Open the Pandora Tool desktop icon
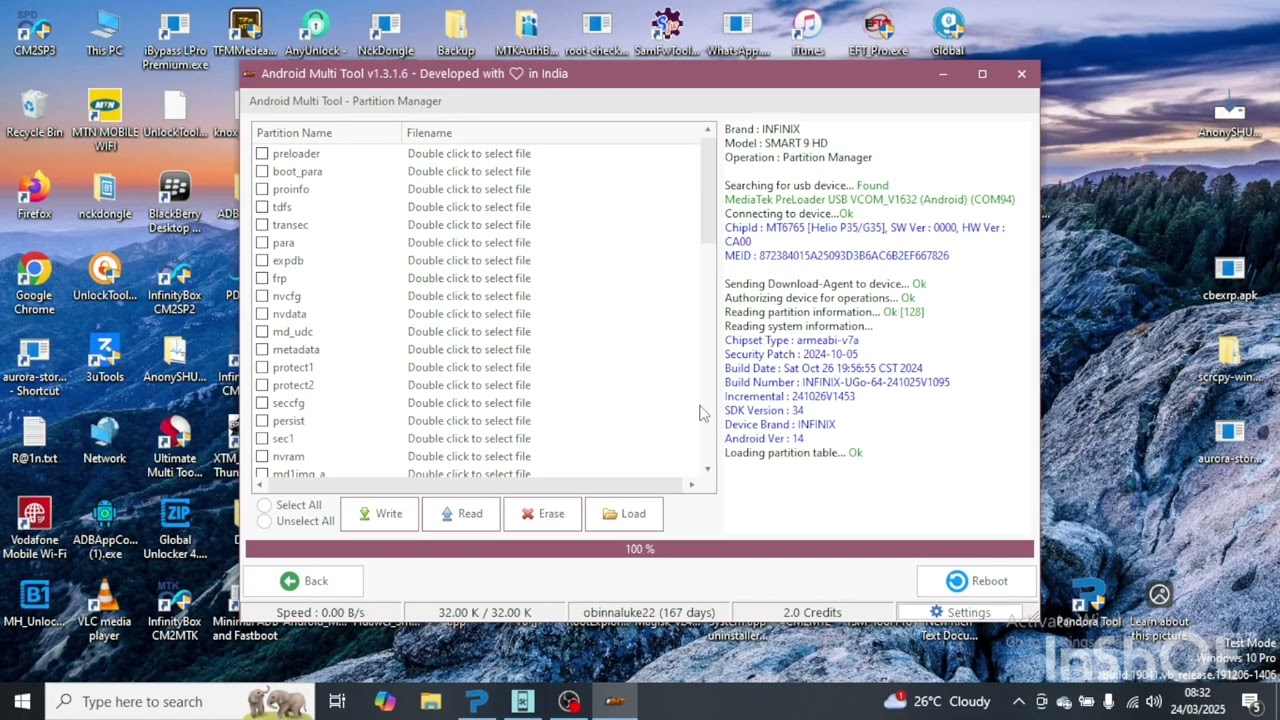The height and width of the screenshot is (720, 1280). pyautogui.click(x=1089, y=604)
